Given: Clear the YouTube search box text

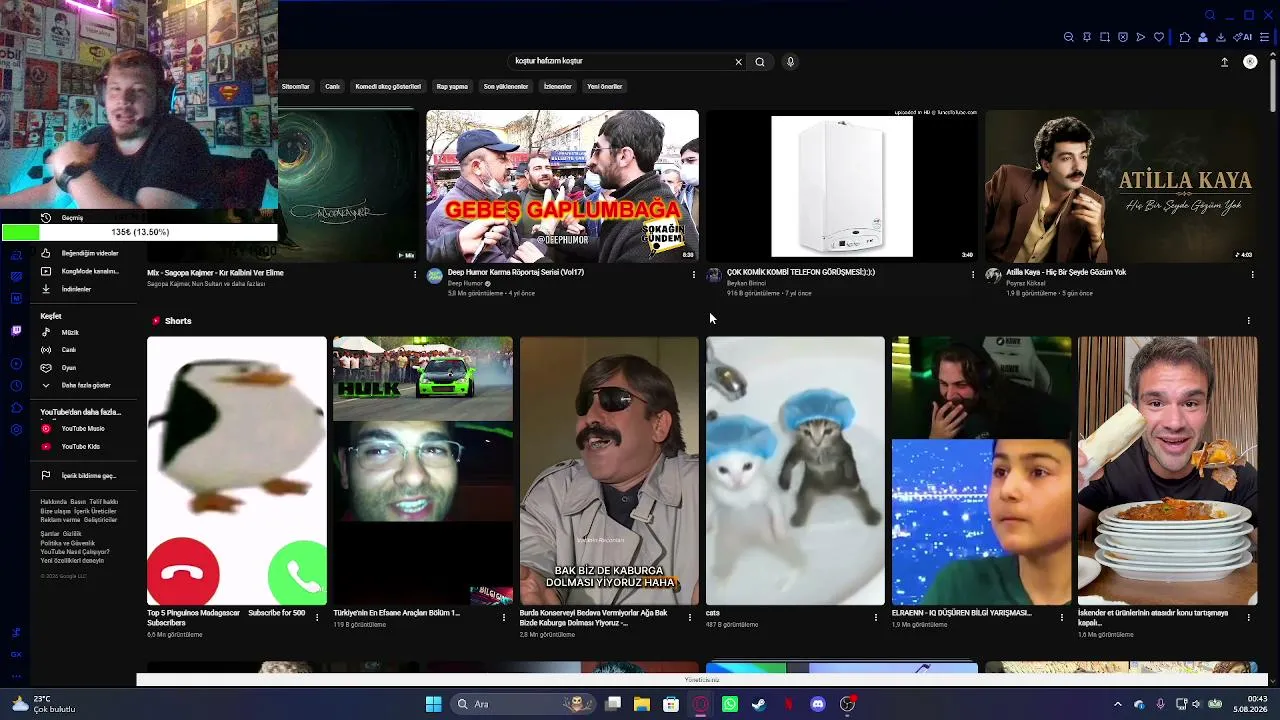Looking at the screenshot, I should [739, 62].
